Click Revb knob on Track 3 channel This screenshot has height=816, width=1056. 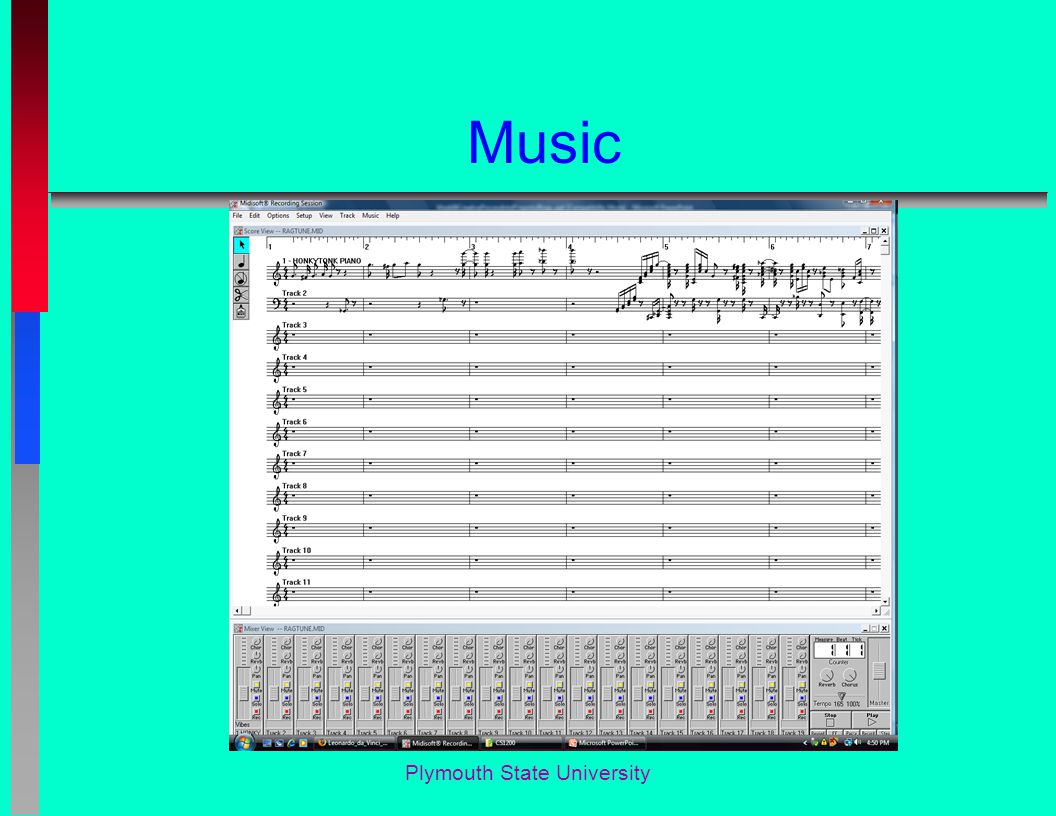coord(317,655)
